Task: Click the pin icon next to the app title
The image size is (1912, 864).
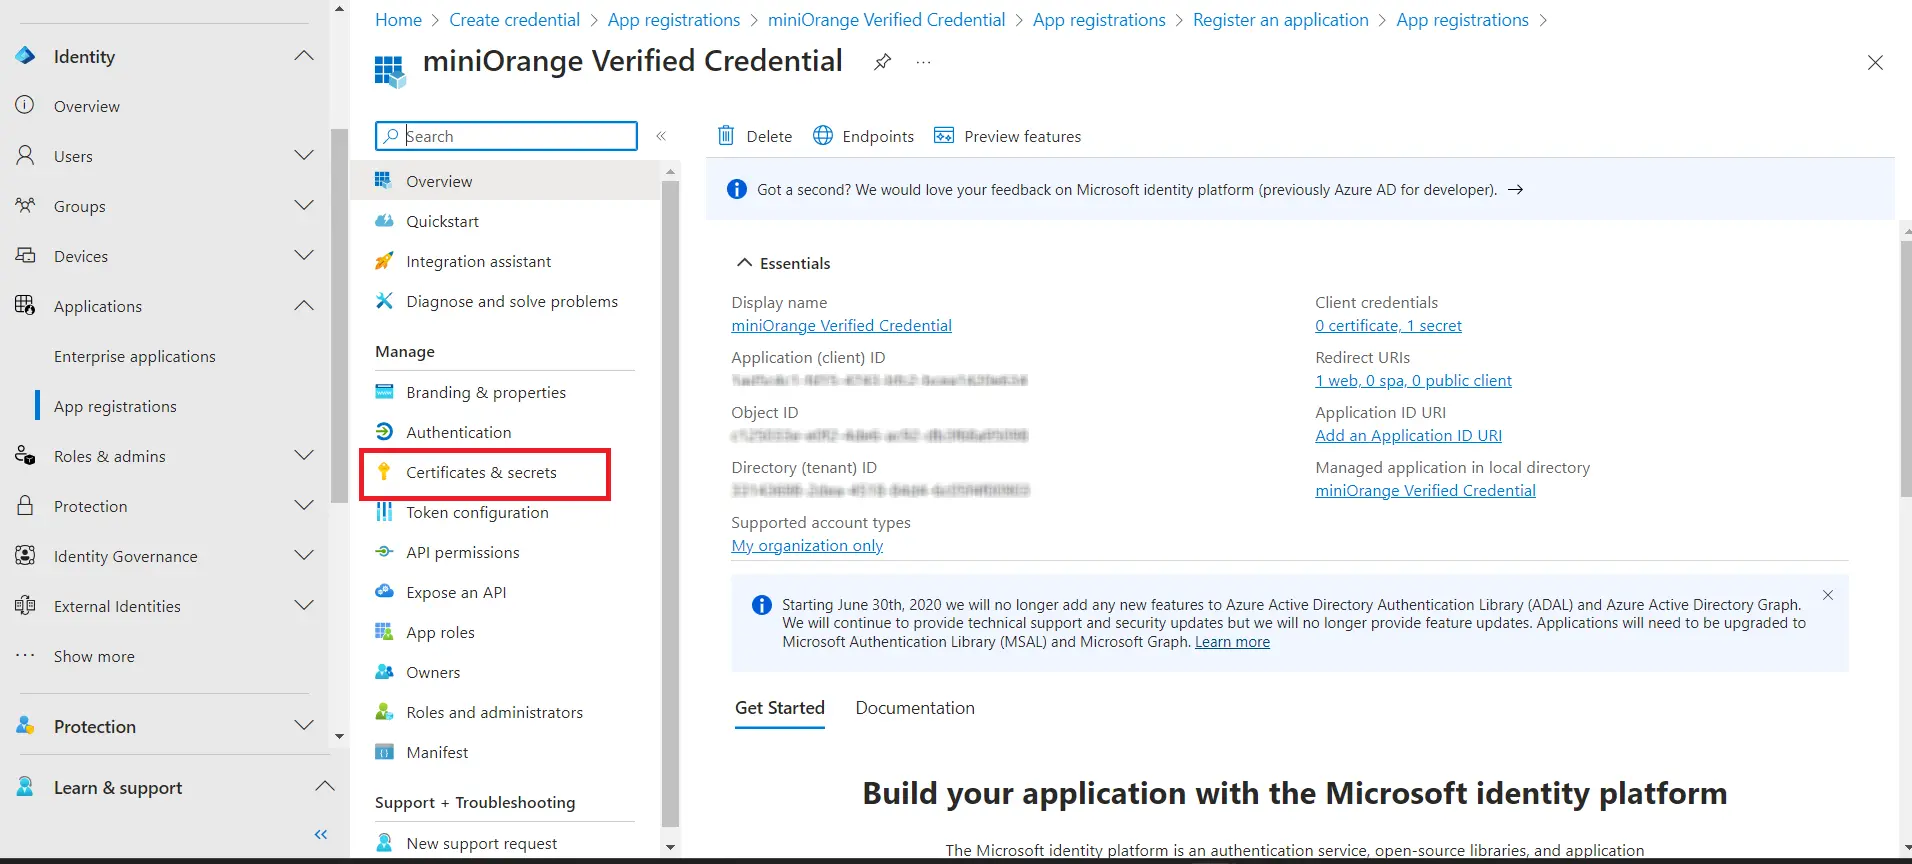Action: [882, 62]
